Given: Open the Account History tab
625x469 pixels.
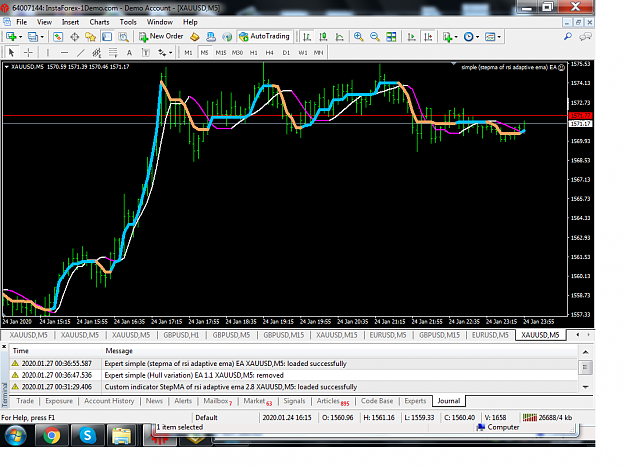Looking at the screenshot, I should (x=109, y=401).
